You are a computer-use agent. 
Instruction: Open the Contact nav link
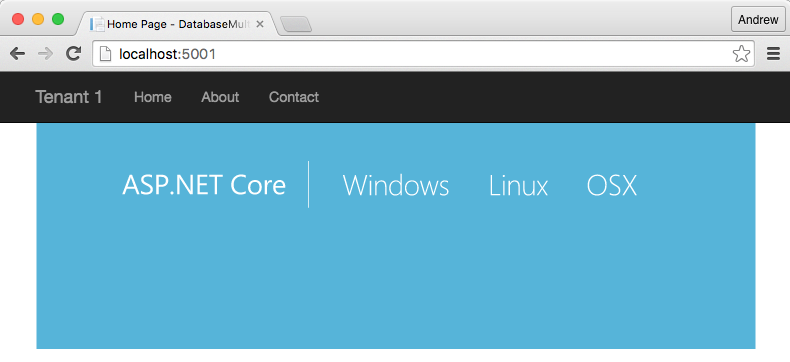294,97
